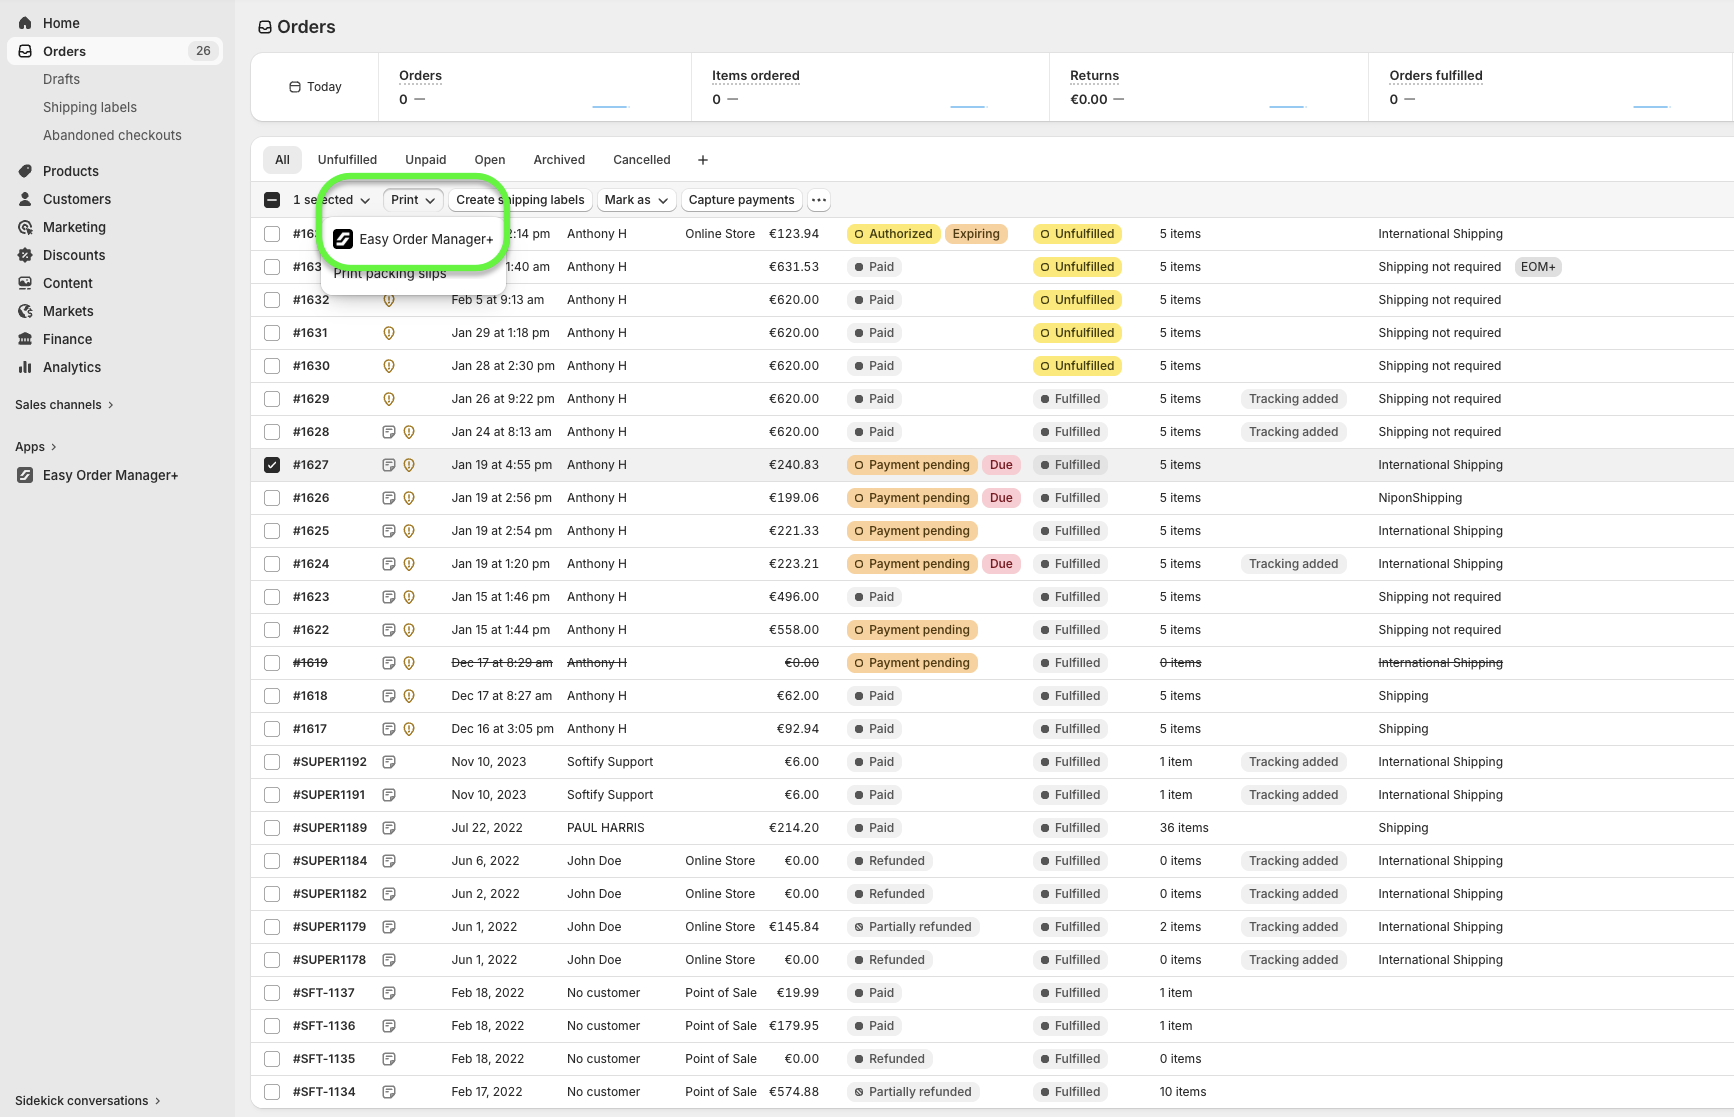Image resolution: width=1734 pixels, height=1117 pixels.
Task: Open Products via its tag icon
Action: 25,171
